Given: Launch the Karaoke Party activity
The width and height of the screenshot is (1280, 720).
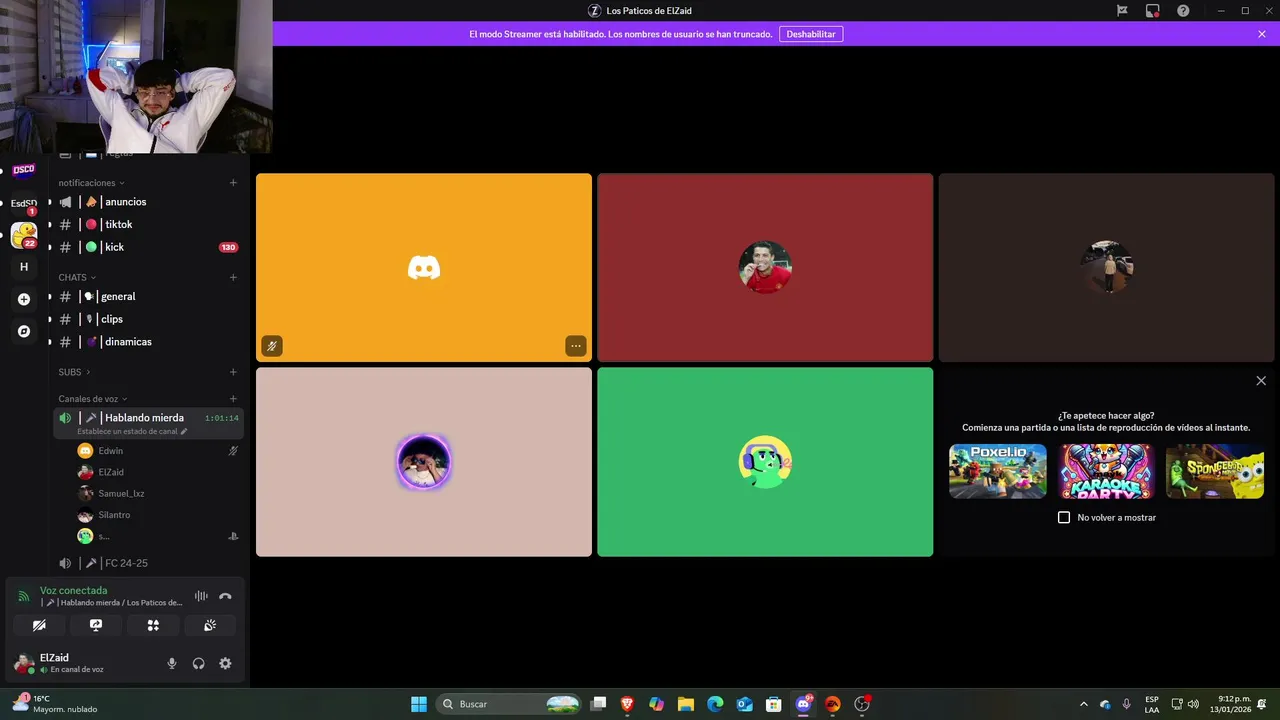Looking at the screenshot, I should [1106, 471].
